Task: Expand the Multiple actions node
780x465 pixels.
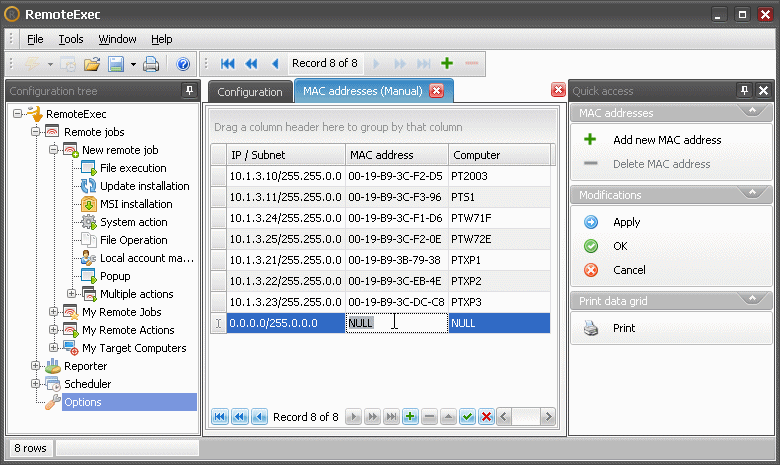Action: (x=71, y=293)
